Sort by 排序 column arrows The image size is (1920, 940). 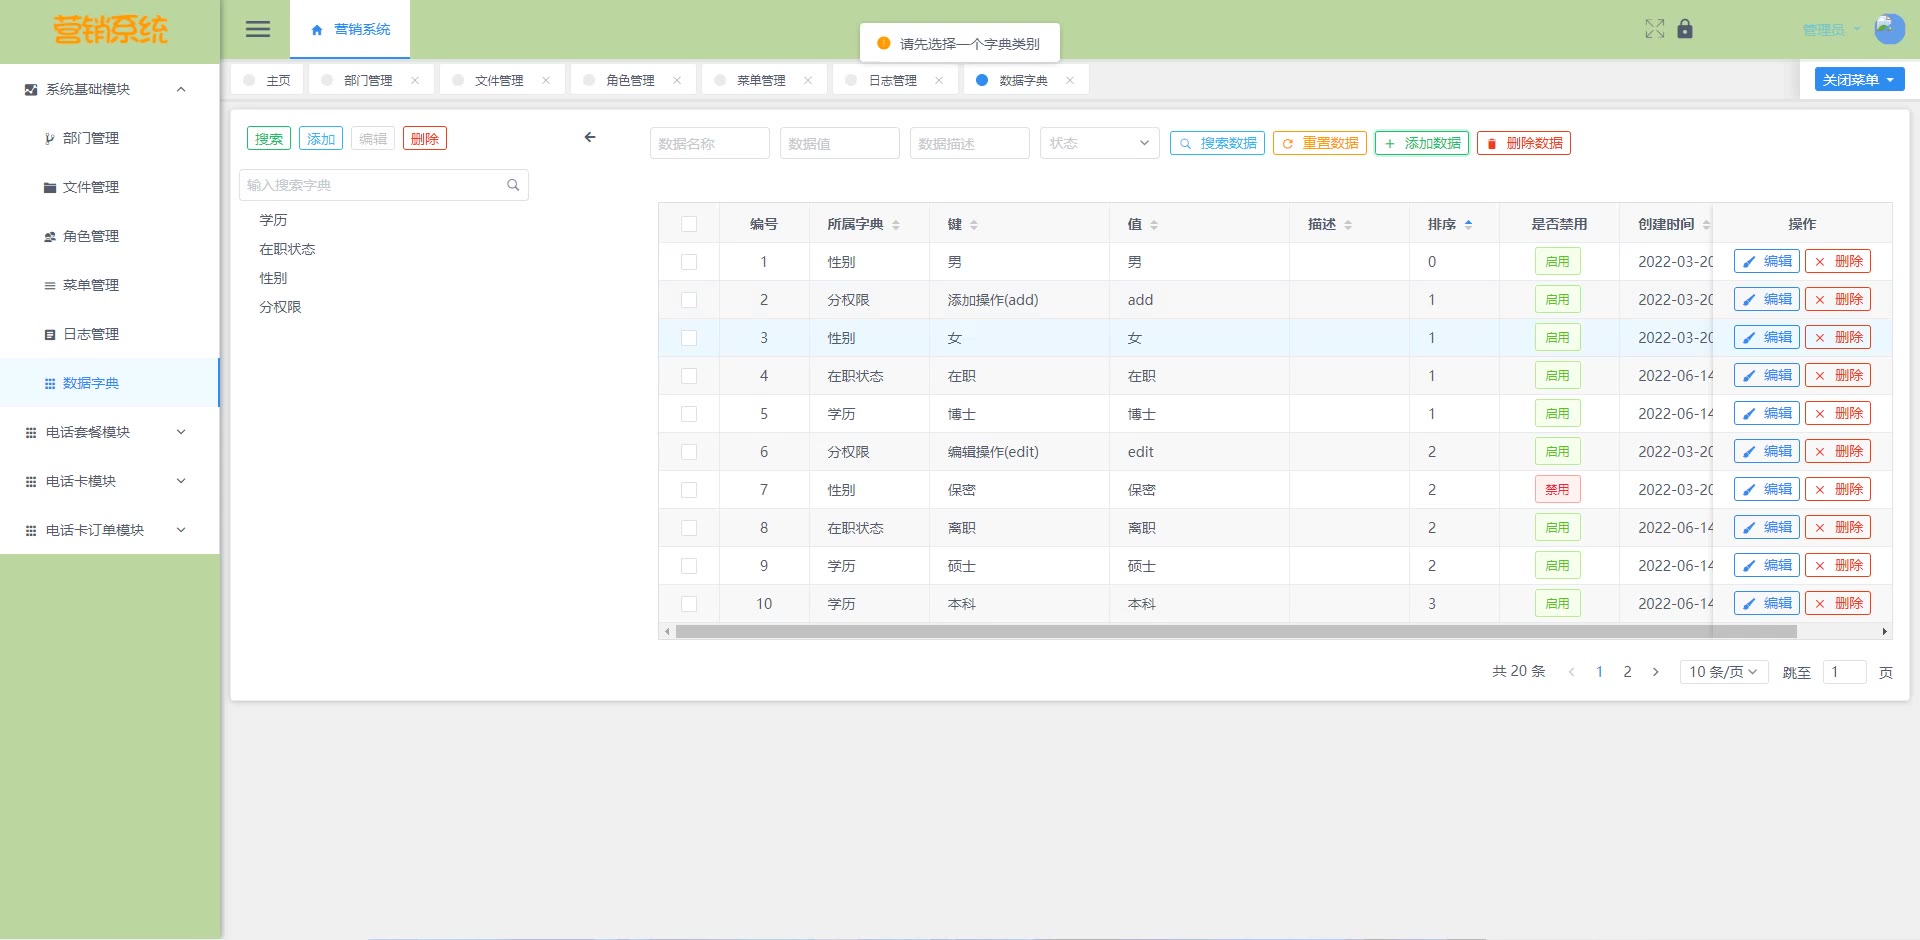click(x=1468, y=225)
